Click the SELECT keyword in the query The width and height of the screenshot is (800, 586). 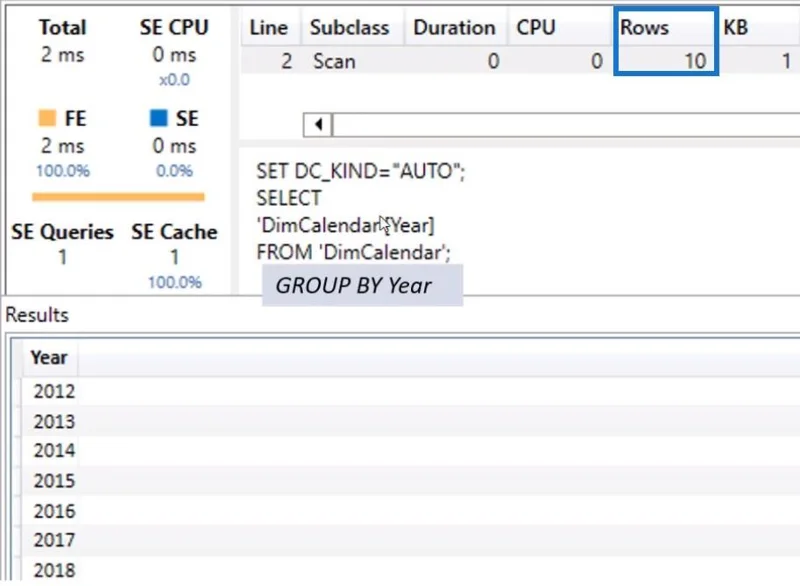click(x=289, y=198)
